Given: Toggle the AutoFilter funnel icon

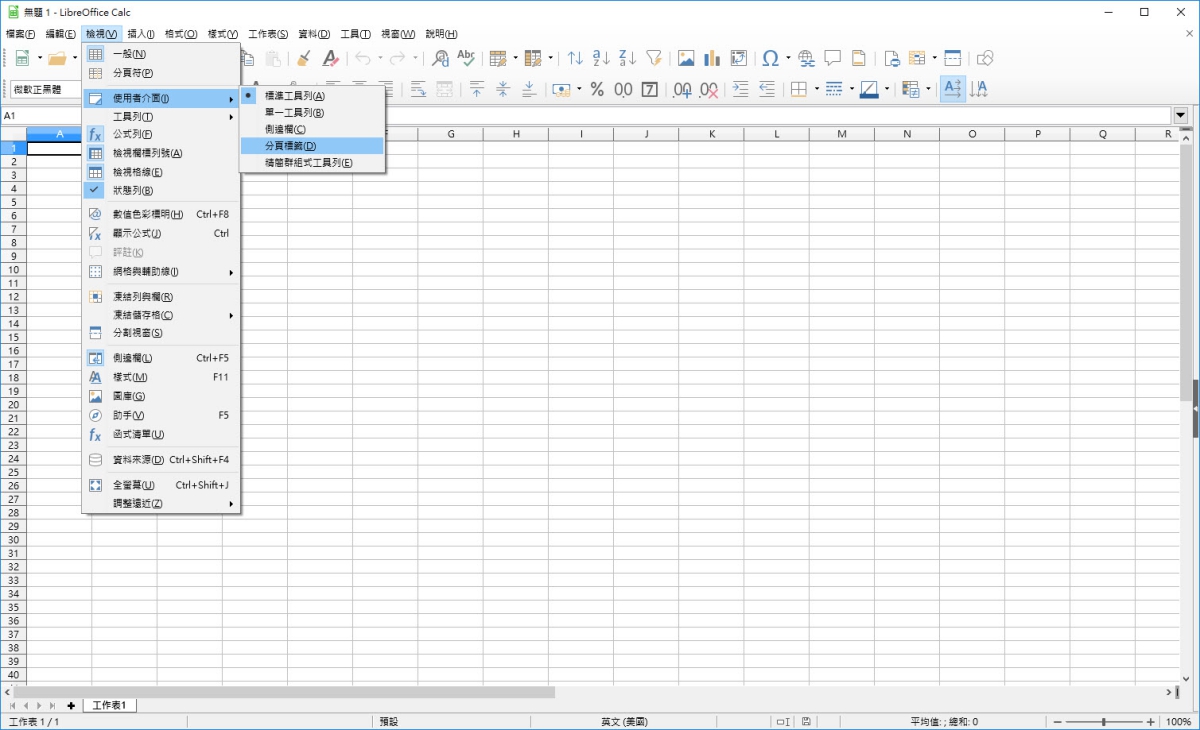Looking at the screenshot, I should [x=653, y=58].
